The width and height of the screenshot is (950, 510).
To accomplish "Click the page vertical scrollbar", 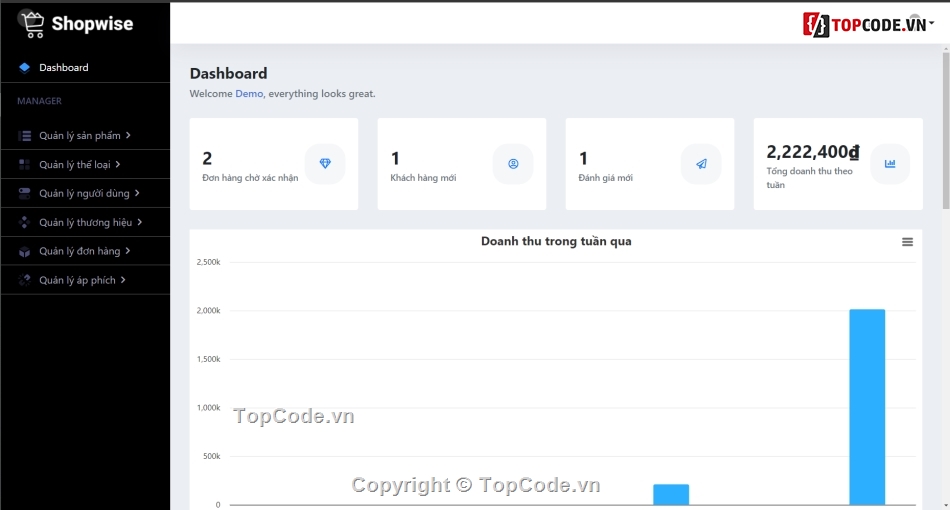I will (x=945, y=130).
